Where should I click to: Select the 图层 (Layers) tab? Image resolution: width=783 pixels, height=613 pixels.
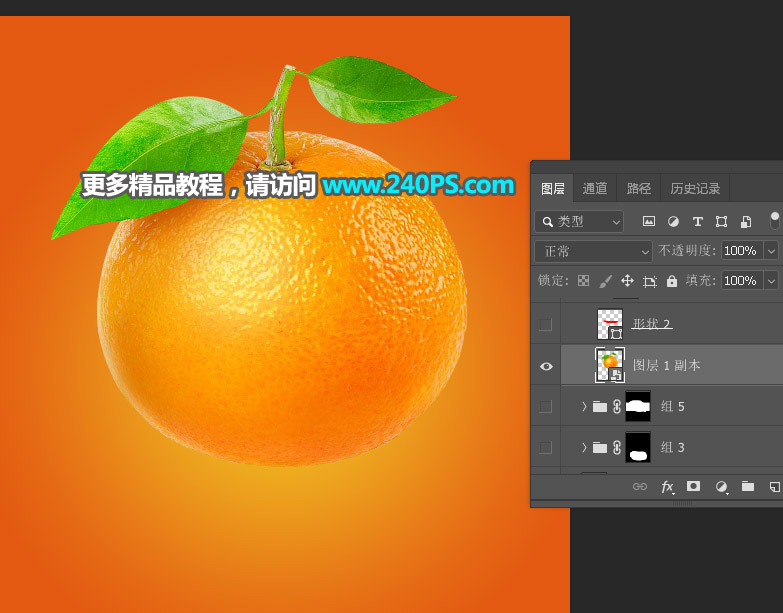pyautogui.click(x=552, y=188)
